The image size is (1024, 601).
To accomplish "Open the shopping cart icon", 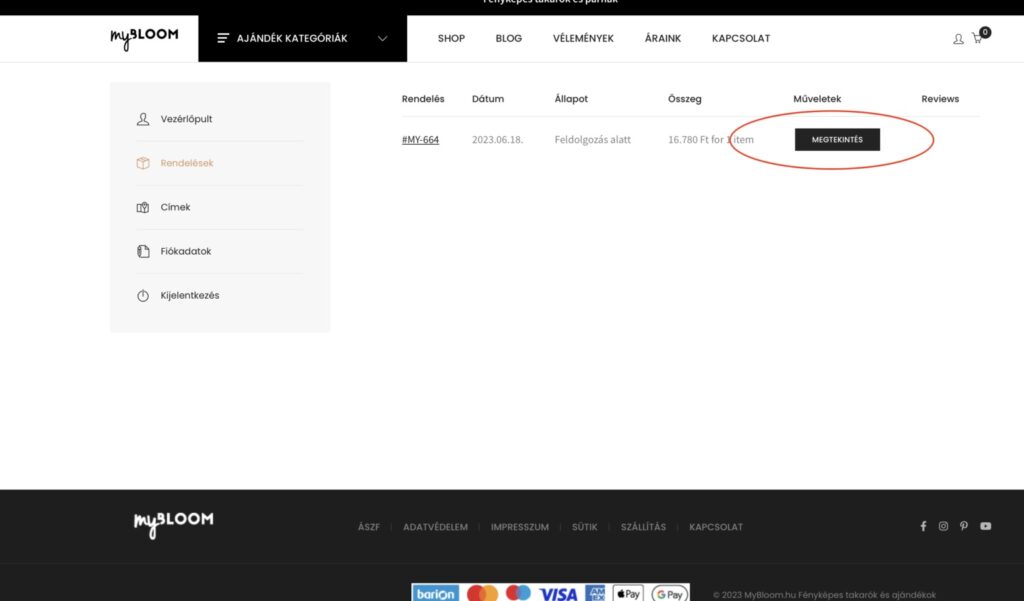I will pyautogui.click(x=977, y=39).
